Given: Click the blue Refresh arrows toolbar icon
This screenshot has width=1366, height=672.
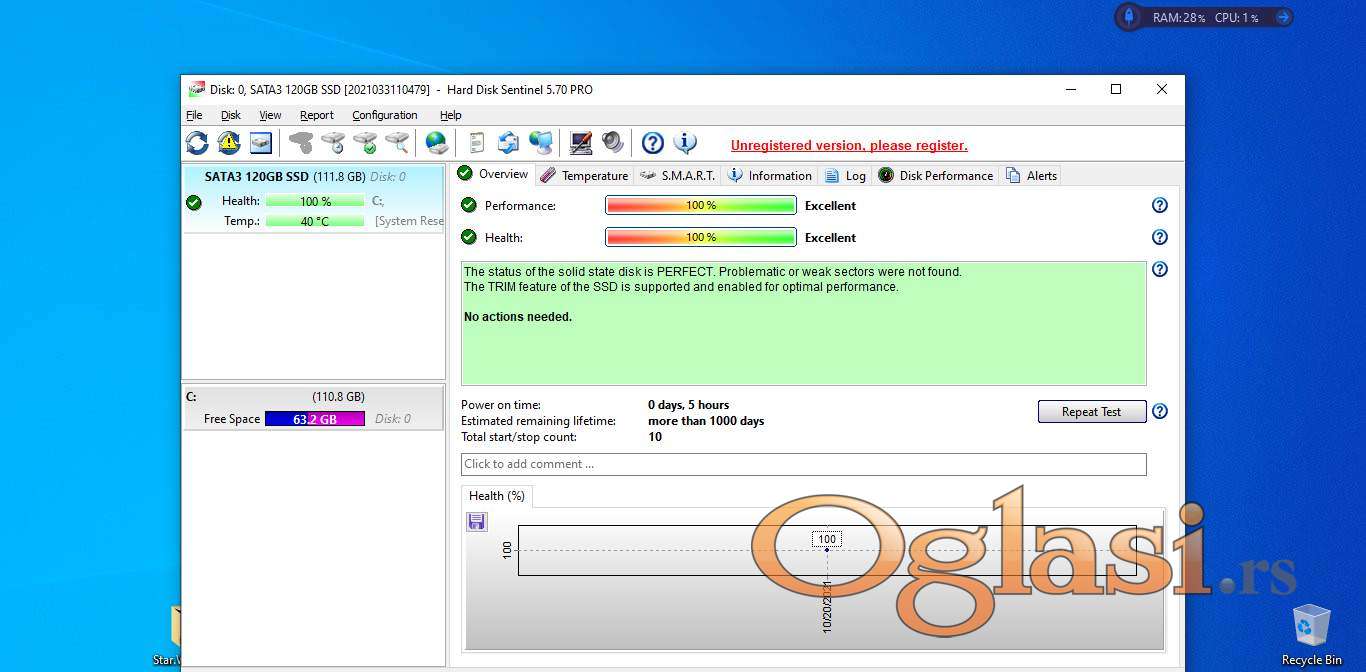Looking at the screenshot, I should coord(197,143).
